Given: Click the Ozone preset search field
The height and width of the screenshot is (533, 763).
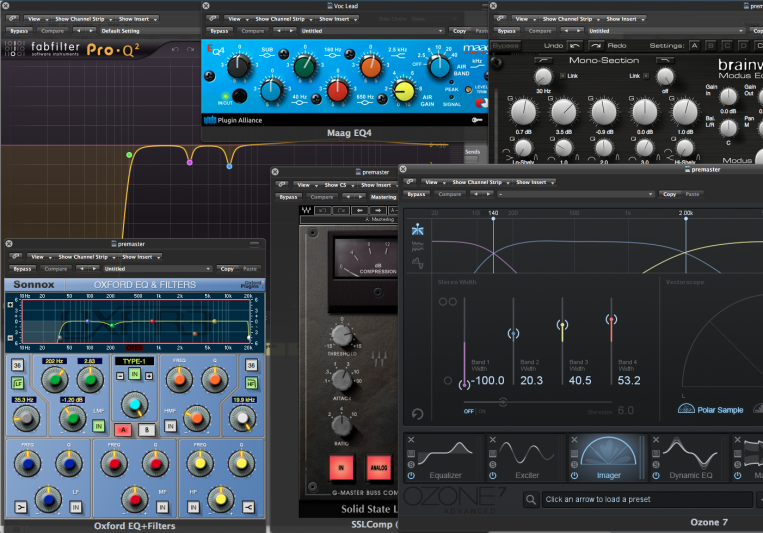Looking at the screenshot, I should (647, 499).
